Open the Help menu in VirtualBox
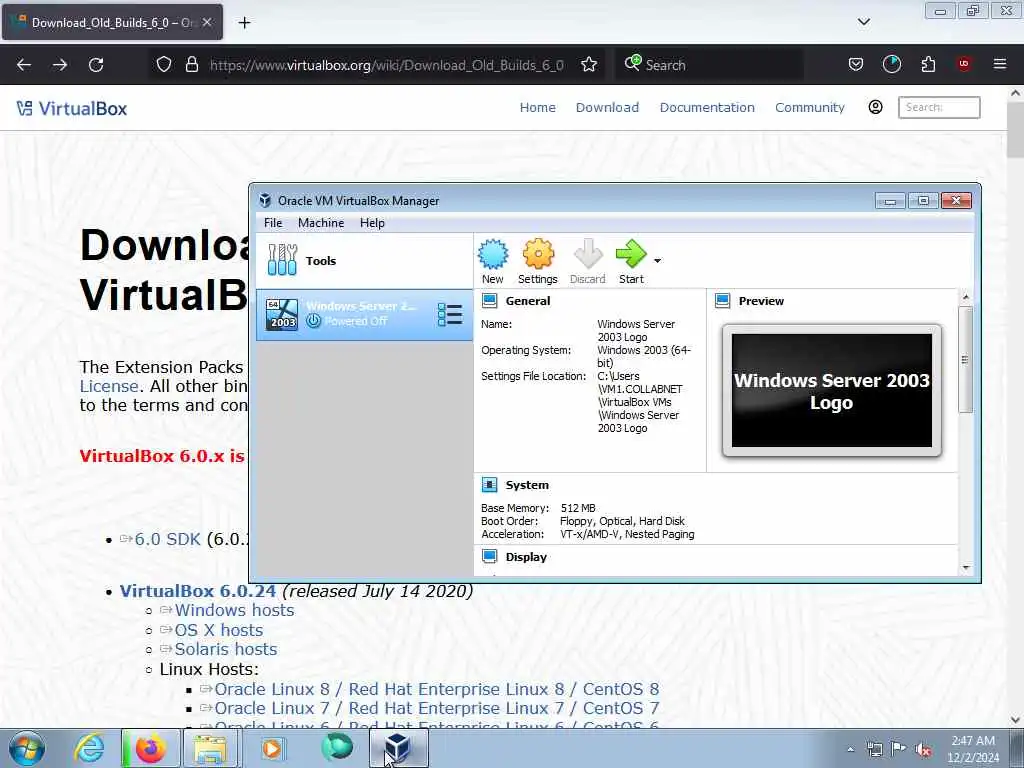Image resolution: width=1024 pixels, height=768 pixels. 372,223
